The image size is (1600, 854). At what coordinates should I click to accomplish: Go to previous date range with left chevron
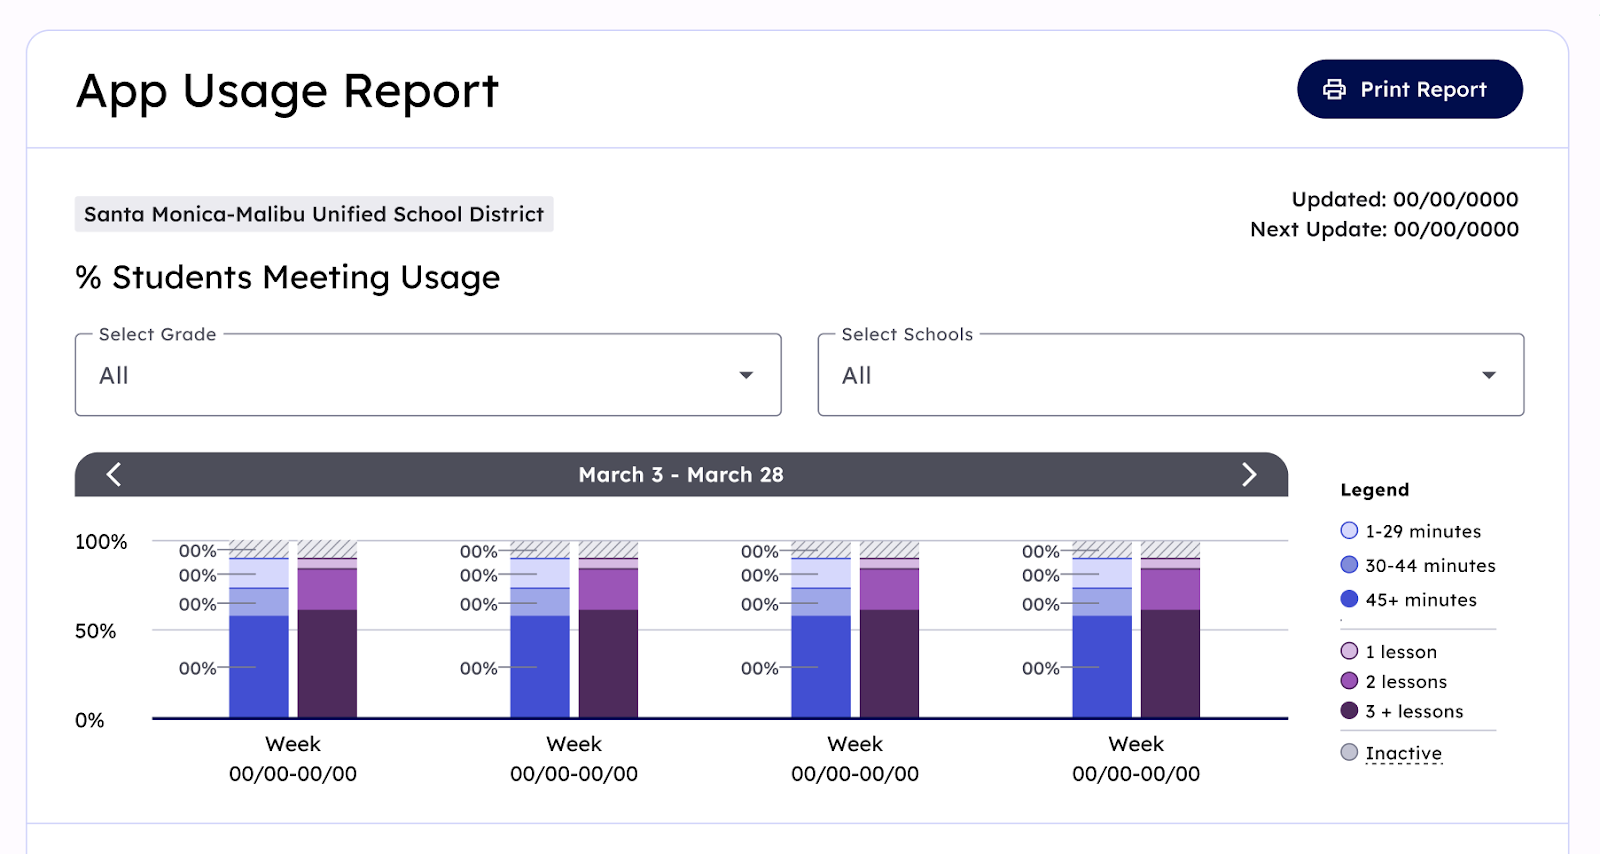pos(114,474)
